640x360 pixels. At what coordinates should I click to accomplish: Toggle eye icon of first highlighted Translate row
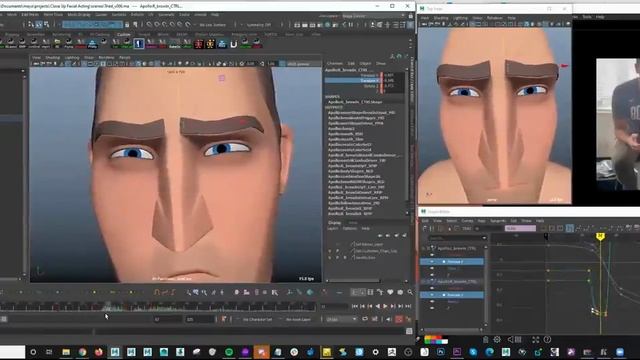tap(432, 261)
